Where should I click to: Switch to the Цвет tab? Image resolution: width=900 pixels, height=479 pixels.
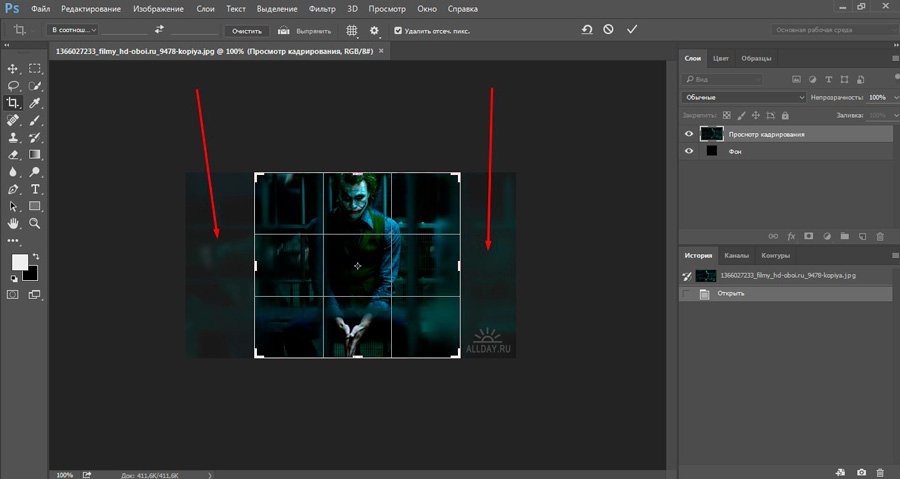click(721, 59)
